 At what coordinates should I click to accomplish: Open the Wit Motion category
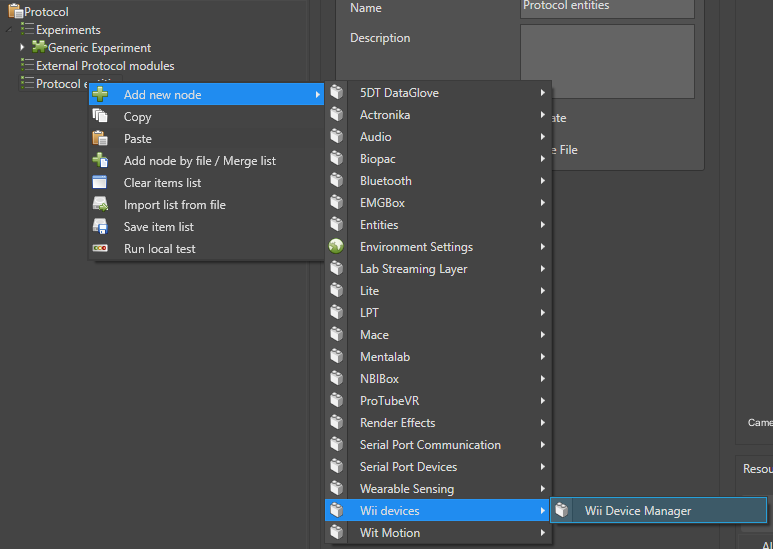pyautogui.click(x=438, y=532)
